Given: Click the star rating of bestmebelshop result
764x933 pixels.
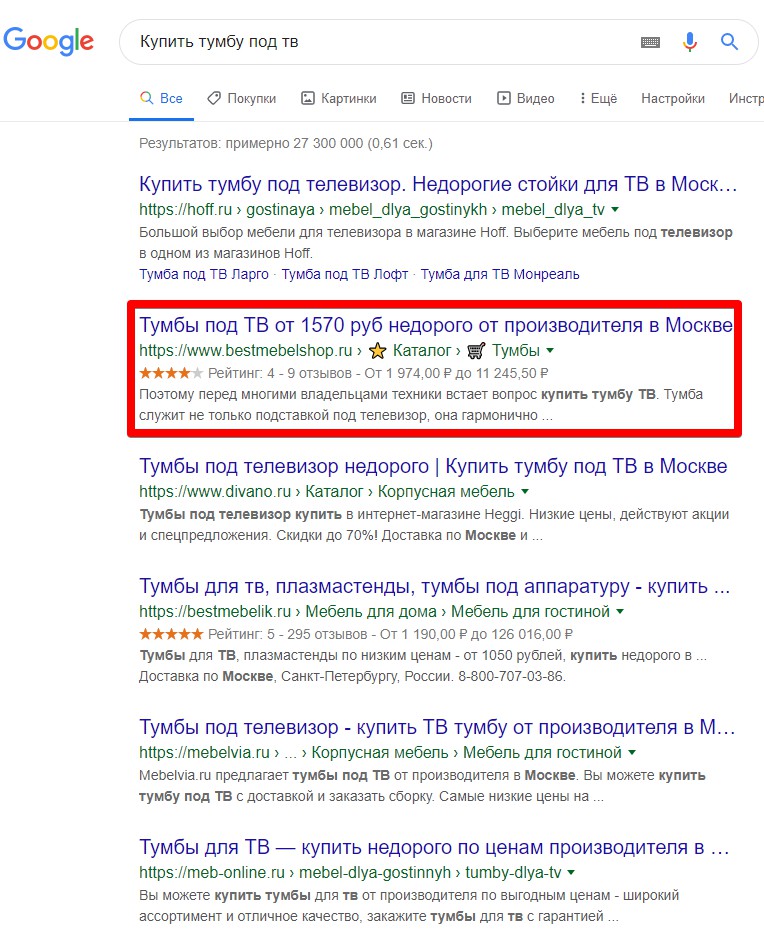Looking at the screenshot, I should click(171, 373).
